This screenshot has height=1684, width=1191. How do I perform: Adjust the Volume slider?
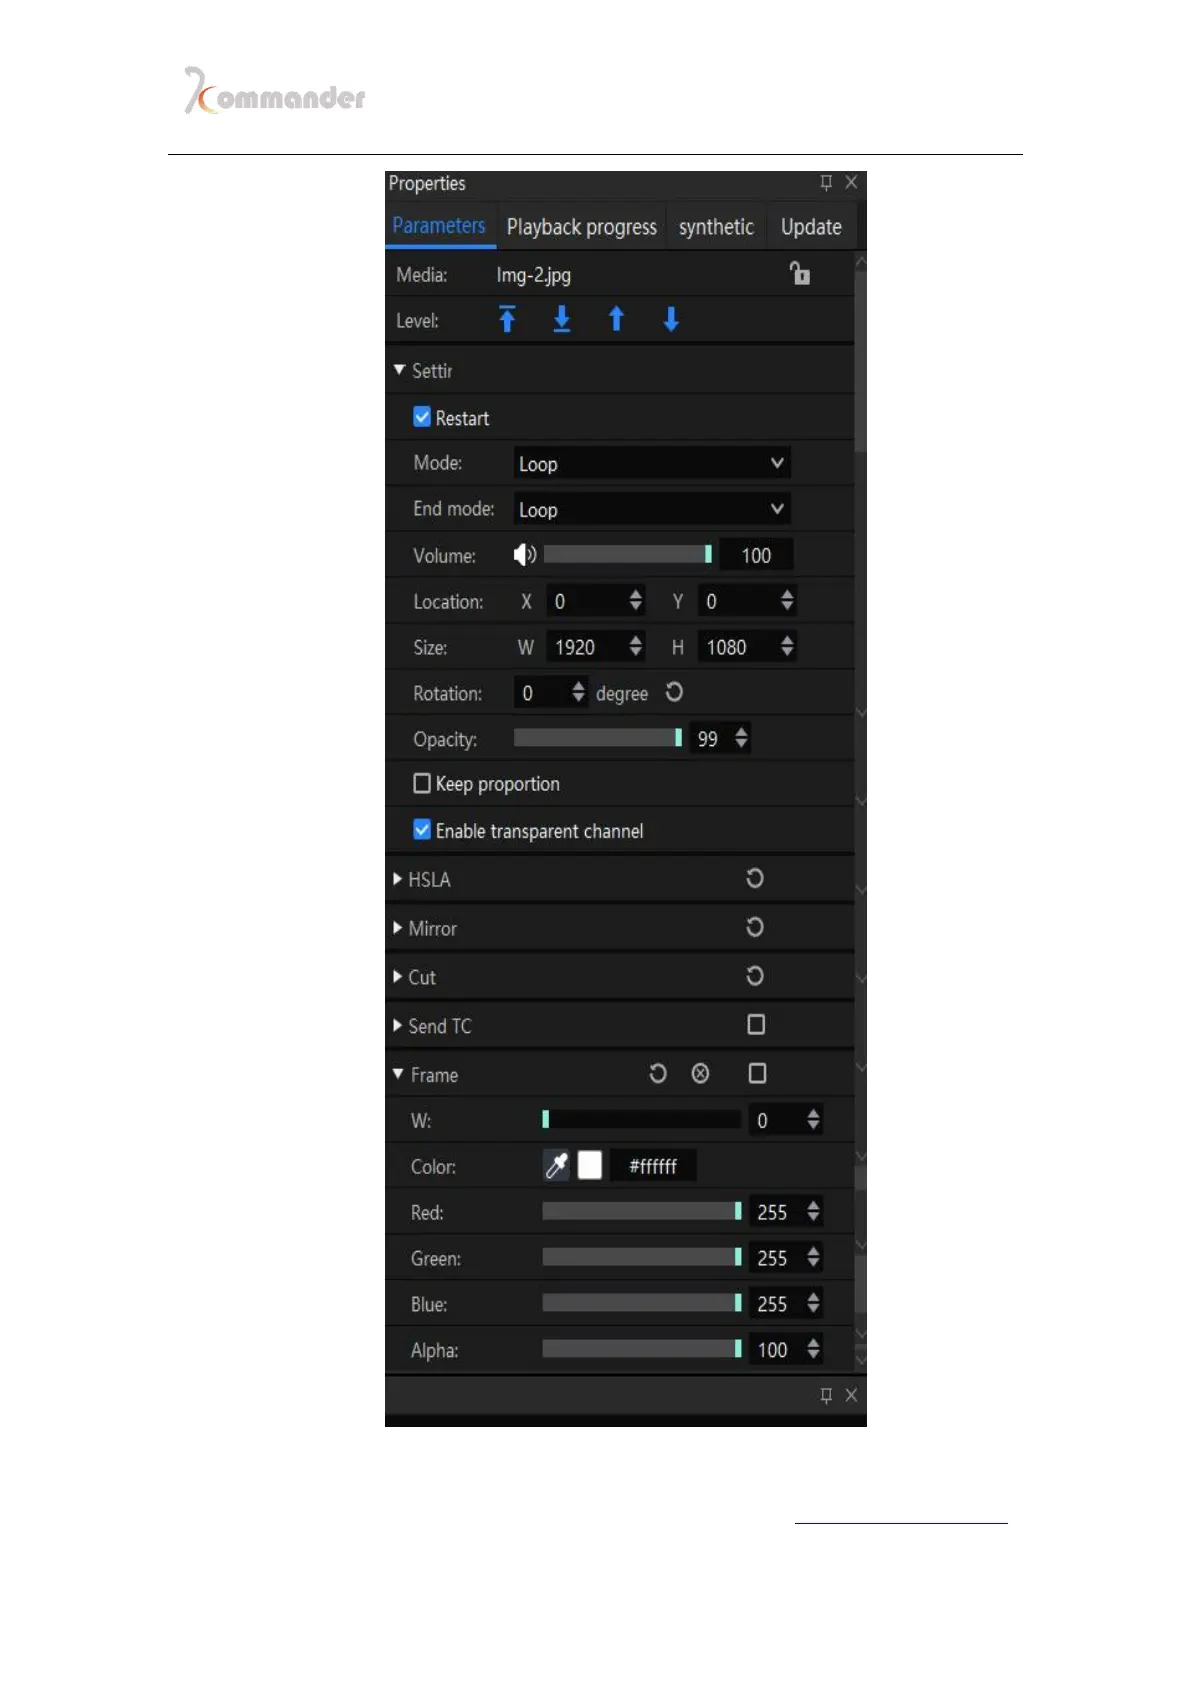pyautogui.click(x=628, y=554)
